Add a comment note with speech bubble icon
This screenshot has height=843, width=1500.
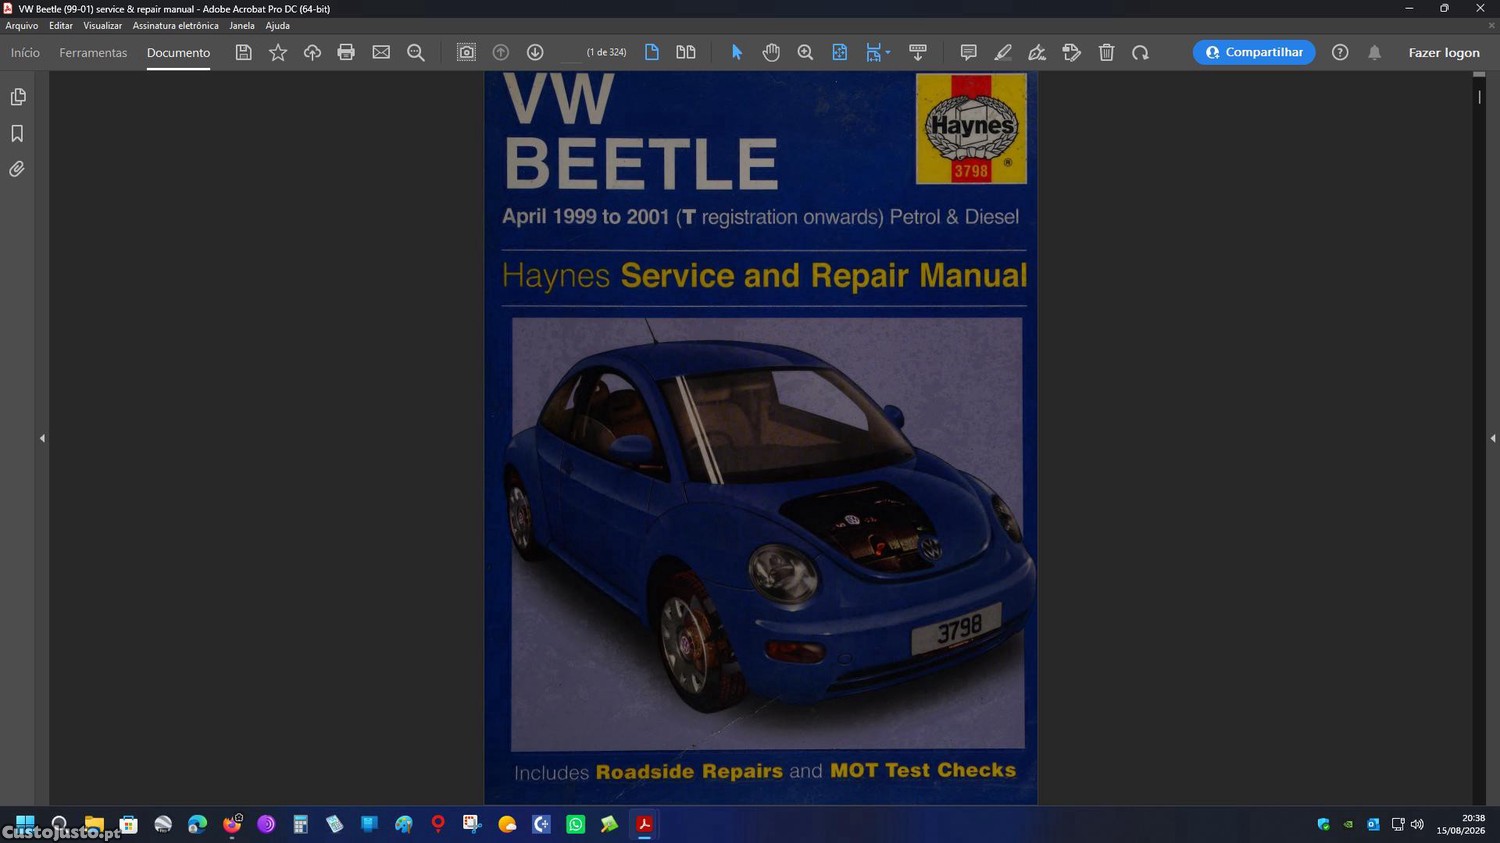pyautogui.click(x=968, y=52)
